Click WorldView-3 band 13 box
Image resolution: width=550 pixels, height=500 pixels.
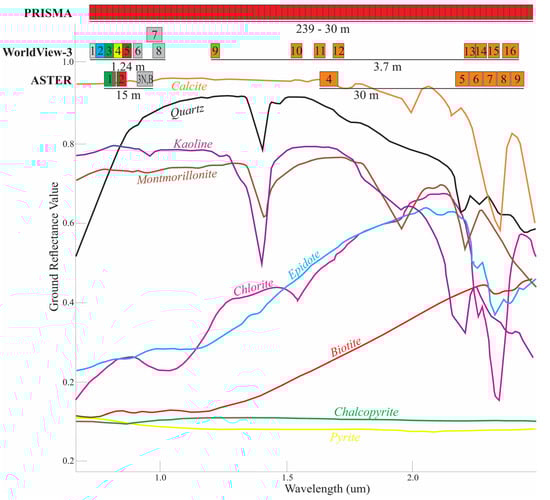(x=469, y=51)
